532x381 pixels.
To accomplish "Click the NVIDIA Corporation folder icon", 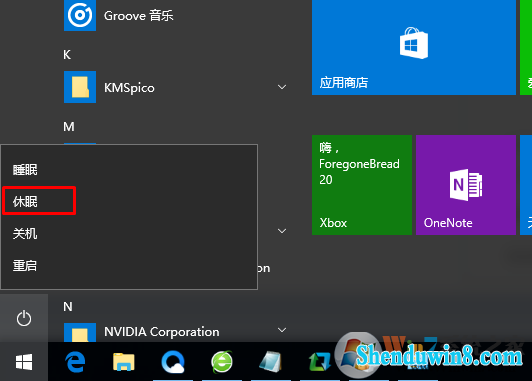I will (80, 332).
